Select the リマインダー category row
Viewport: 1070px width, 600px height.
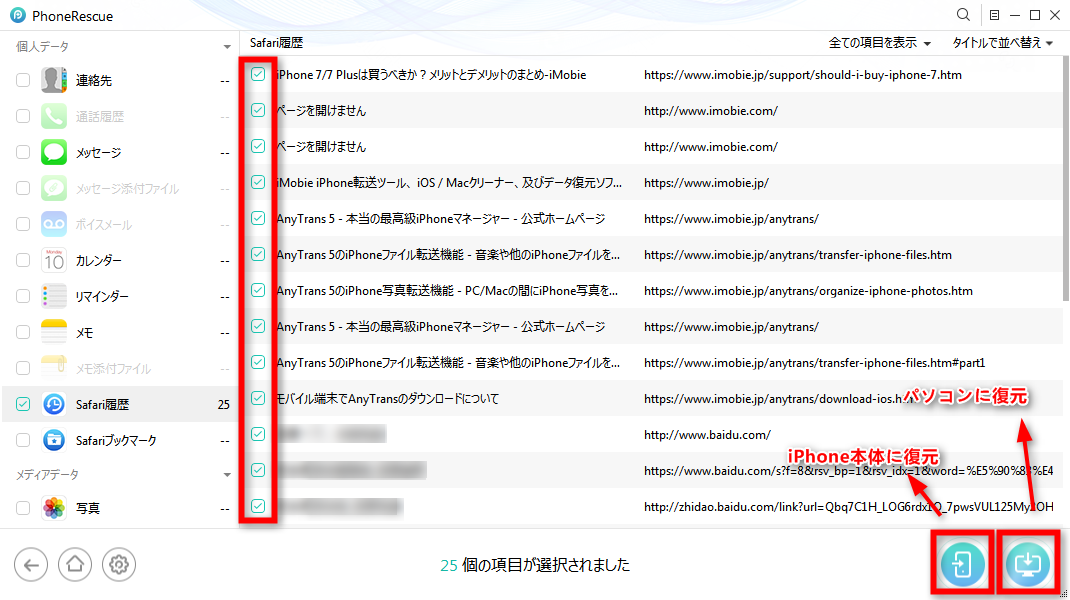click(120, 296)
